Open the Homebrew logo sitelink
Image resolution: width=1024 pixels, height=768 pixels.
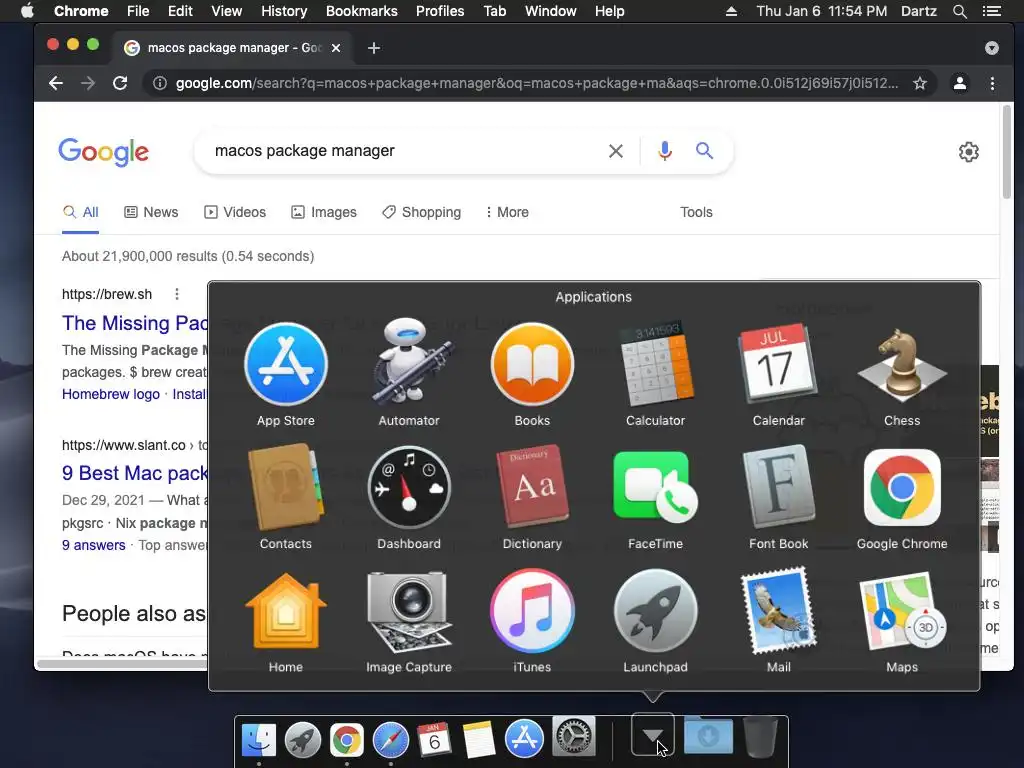tap(111, 394)
